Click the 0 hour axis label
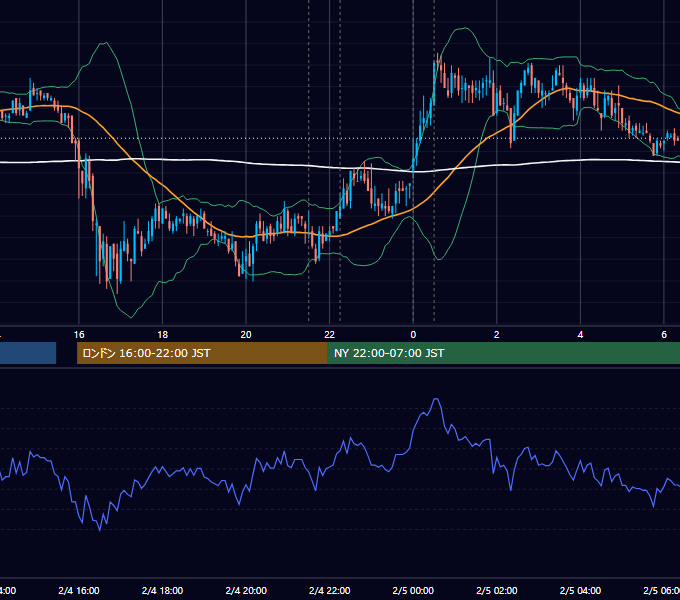 413,335
